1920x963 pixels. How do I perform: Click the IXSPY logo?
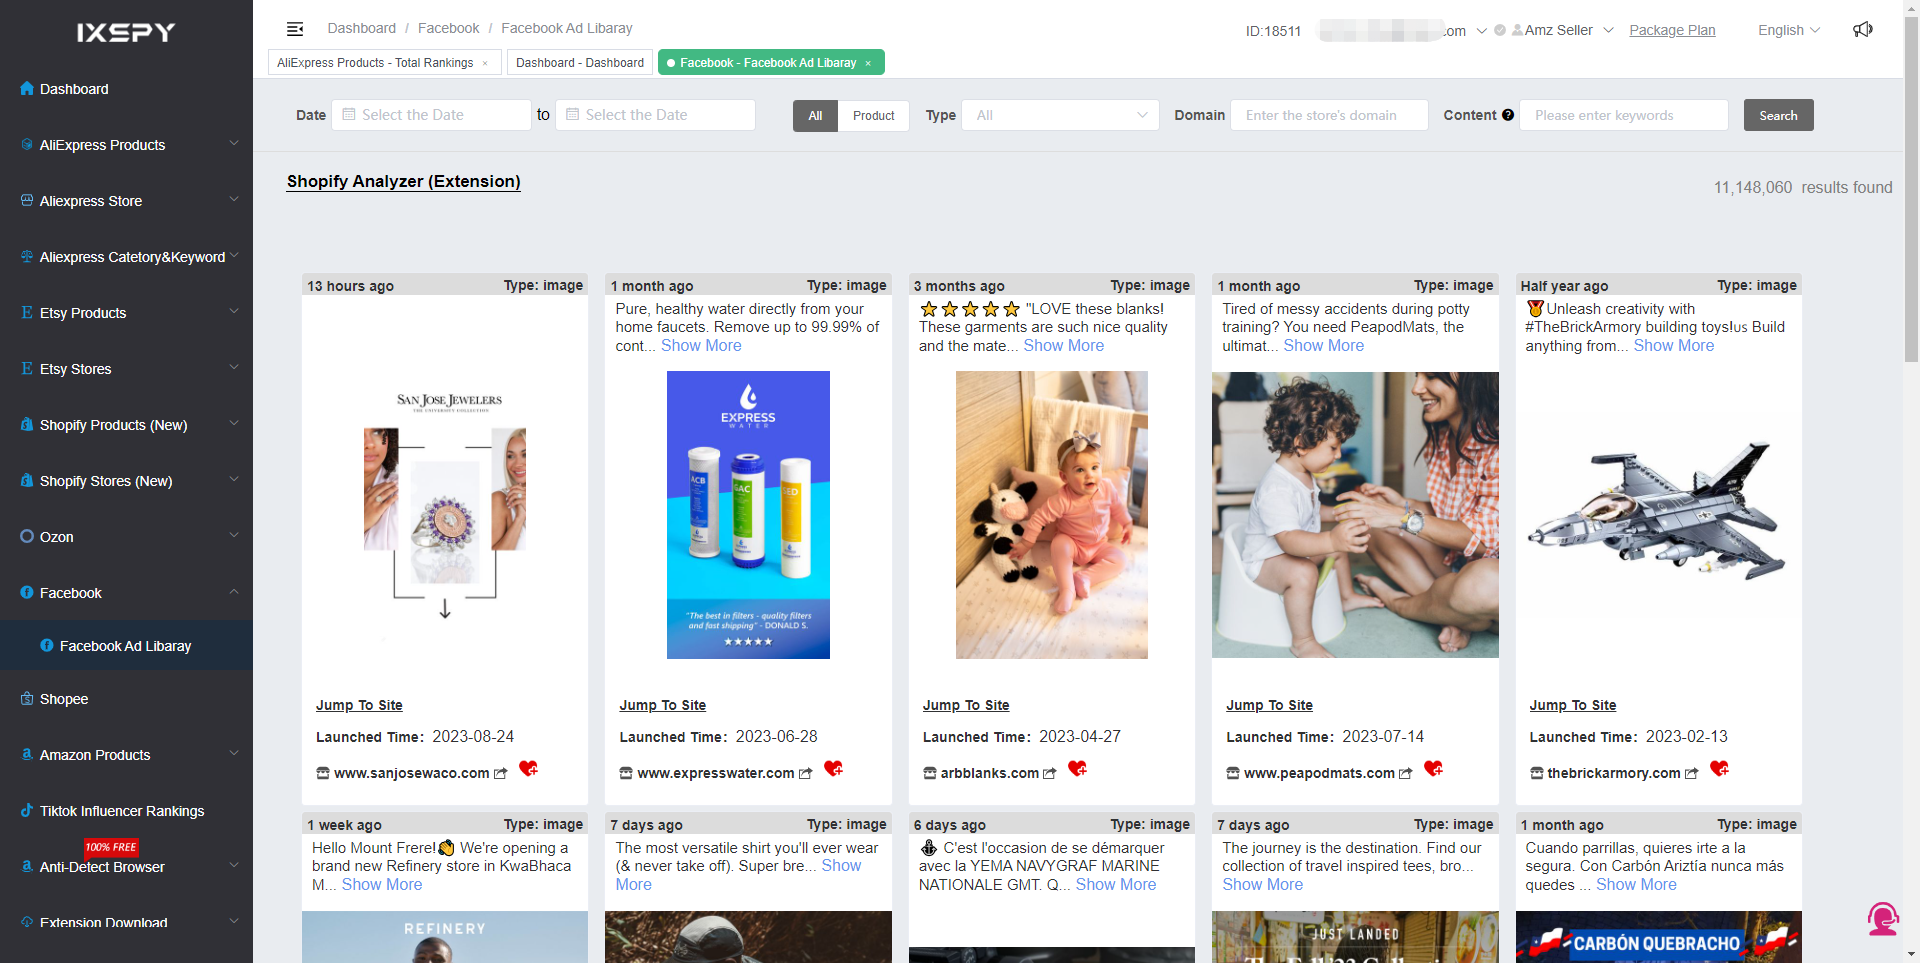pyautogui.click(x=126, y=33)
